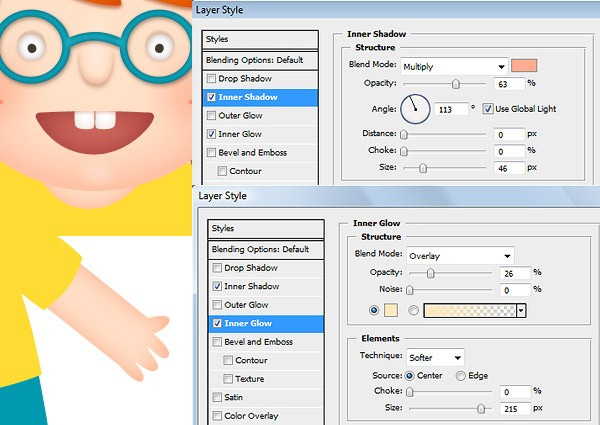Viewport: 600px width, 425px height.
Task: Click the Inner Shadow salmon color swatch
Action: point(524,66)
